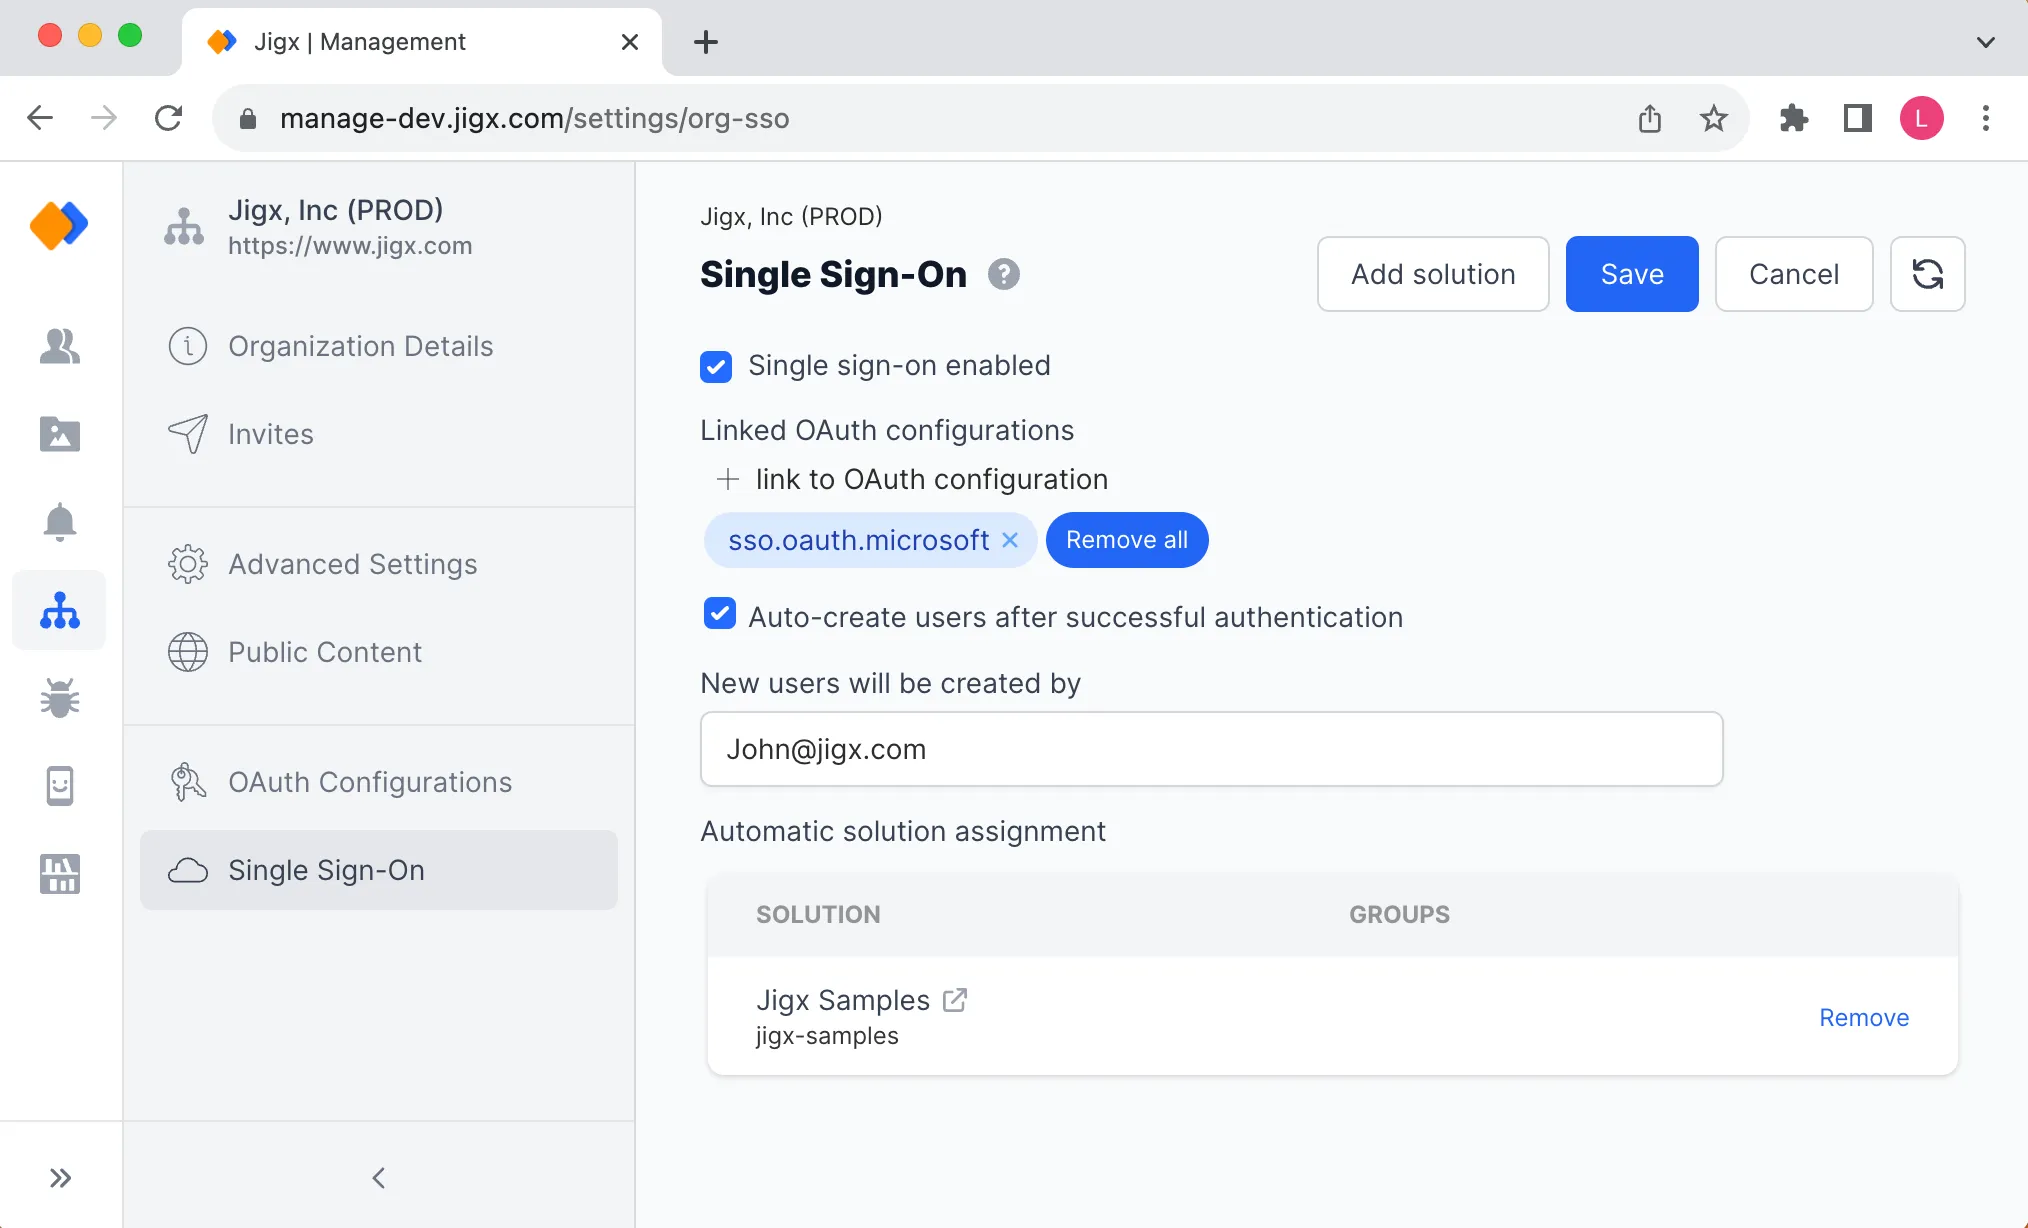Image resolution: width=2028 pixels, height=1228 pixels.
Task: Open the browser three-dot menu
Action: coord(1986,118)
